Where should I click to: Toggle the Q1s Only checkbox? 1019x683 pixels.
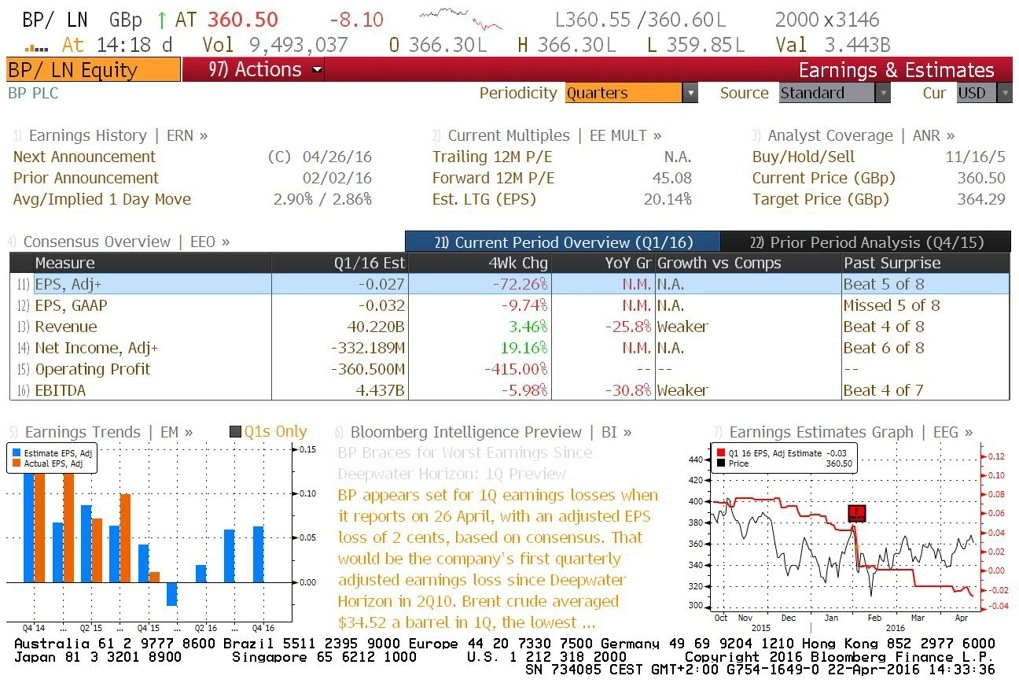[x=236, y=432]
